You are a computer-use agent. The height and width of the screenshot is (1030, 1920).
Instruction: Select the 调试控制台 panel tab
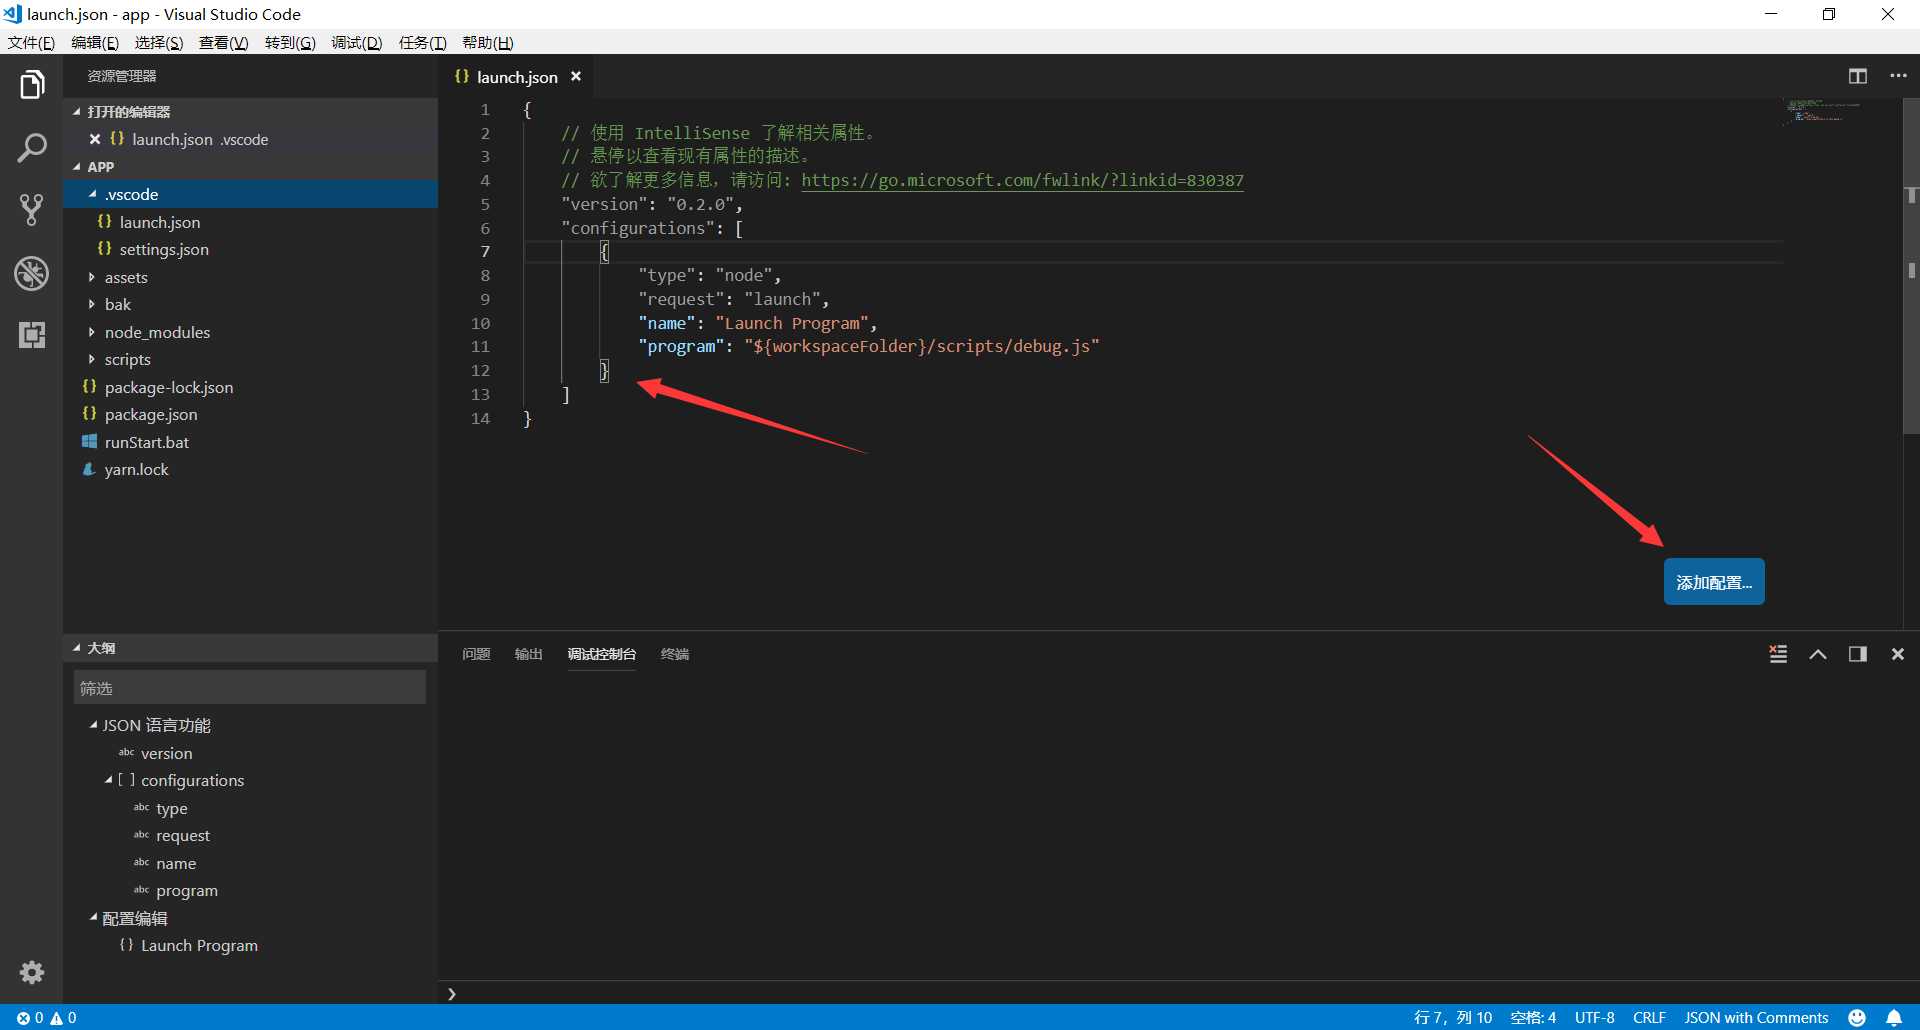601,654
